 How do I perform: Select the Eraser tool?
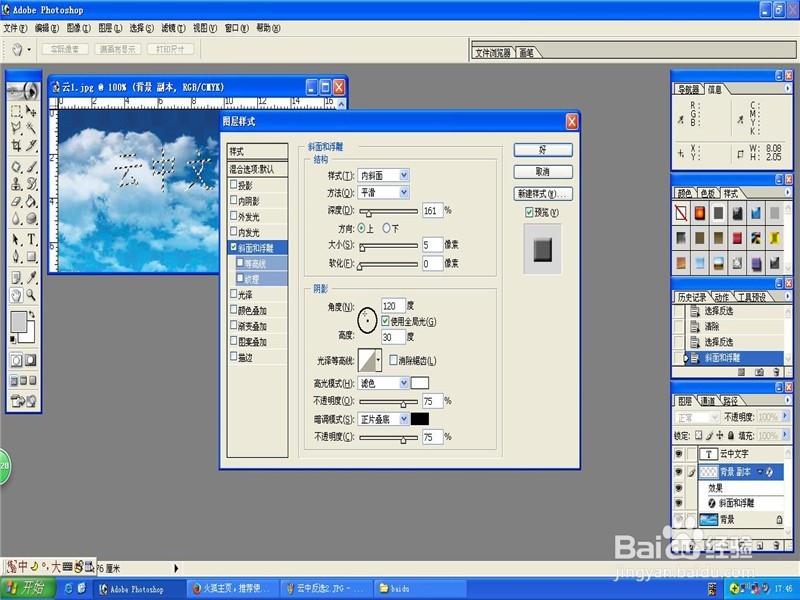click(x=16, y=201)
